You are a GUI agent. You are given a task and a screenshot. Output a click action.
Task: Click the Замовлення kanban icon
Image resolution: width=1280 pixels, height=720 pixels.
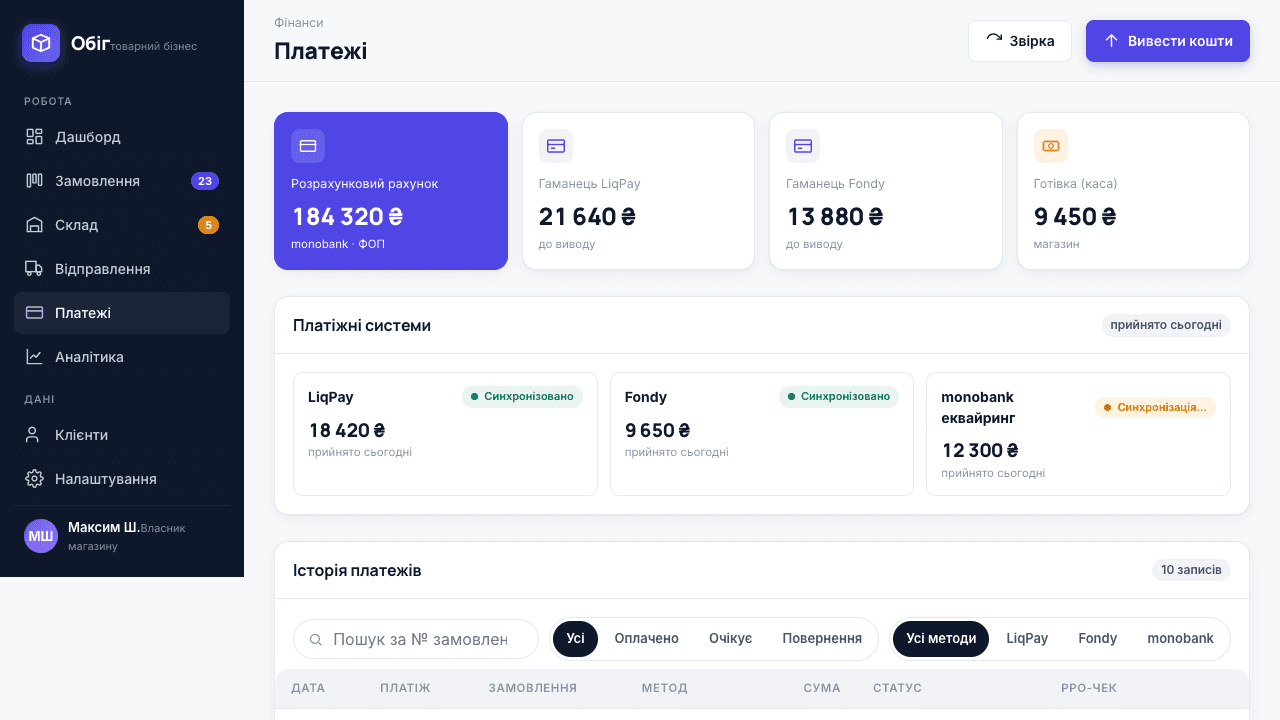34,181
